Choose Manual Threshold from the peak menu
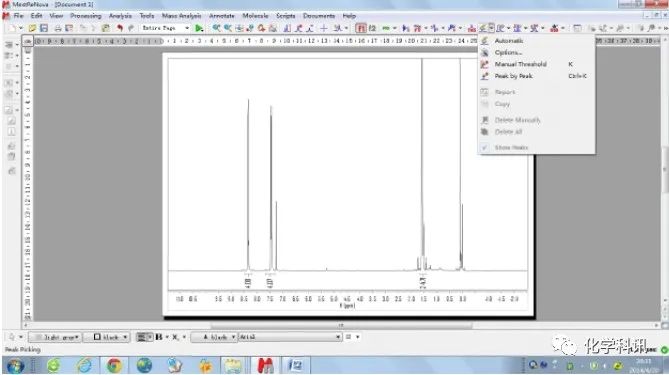This screenshot has width=669, height=375. pos(521,64)
